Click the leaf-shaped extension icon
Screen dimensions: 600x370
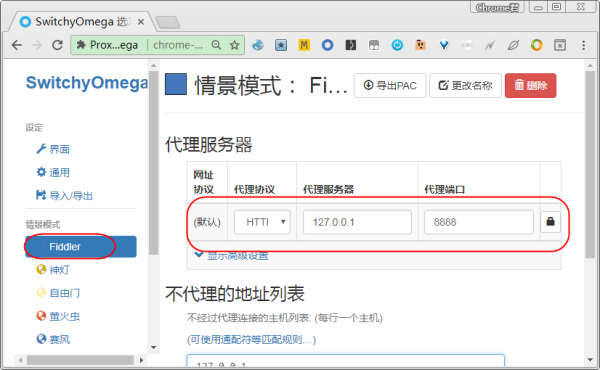pyautogui.click(x=513, y=45)
